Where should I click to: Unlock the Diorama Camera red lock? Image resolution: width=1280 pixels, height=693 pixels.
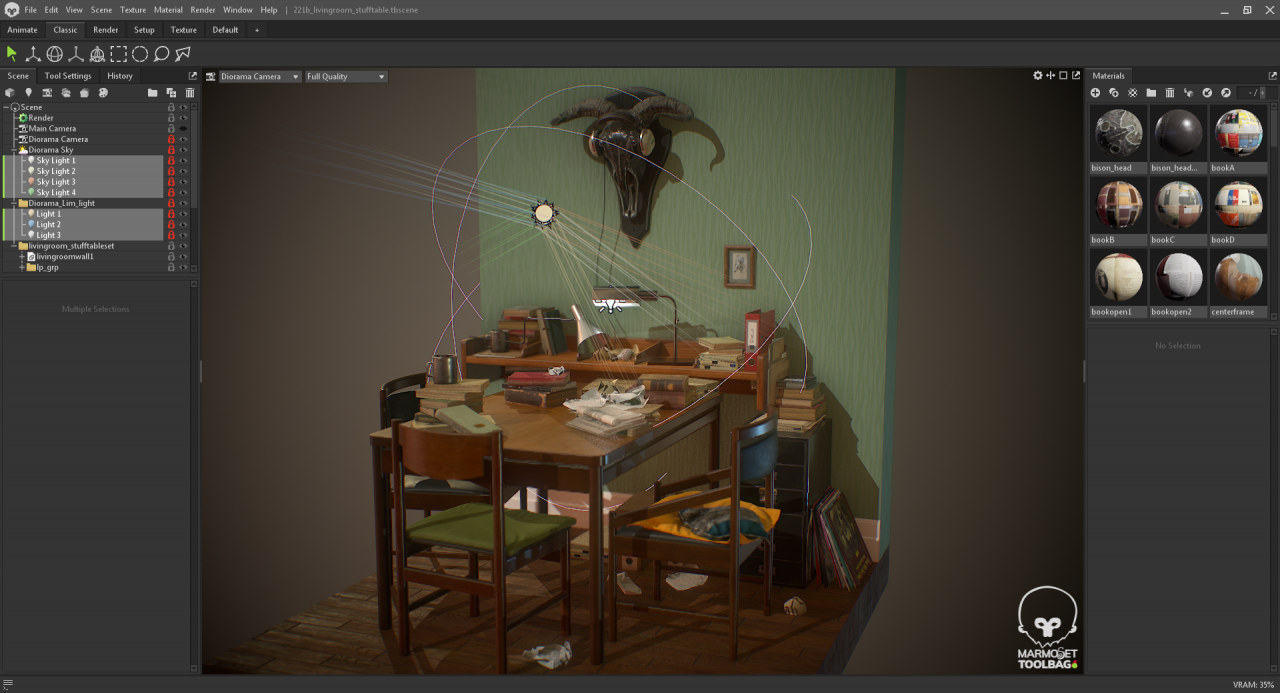[x=171, y=140]
